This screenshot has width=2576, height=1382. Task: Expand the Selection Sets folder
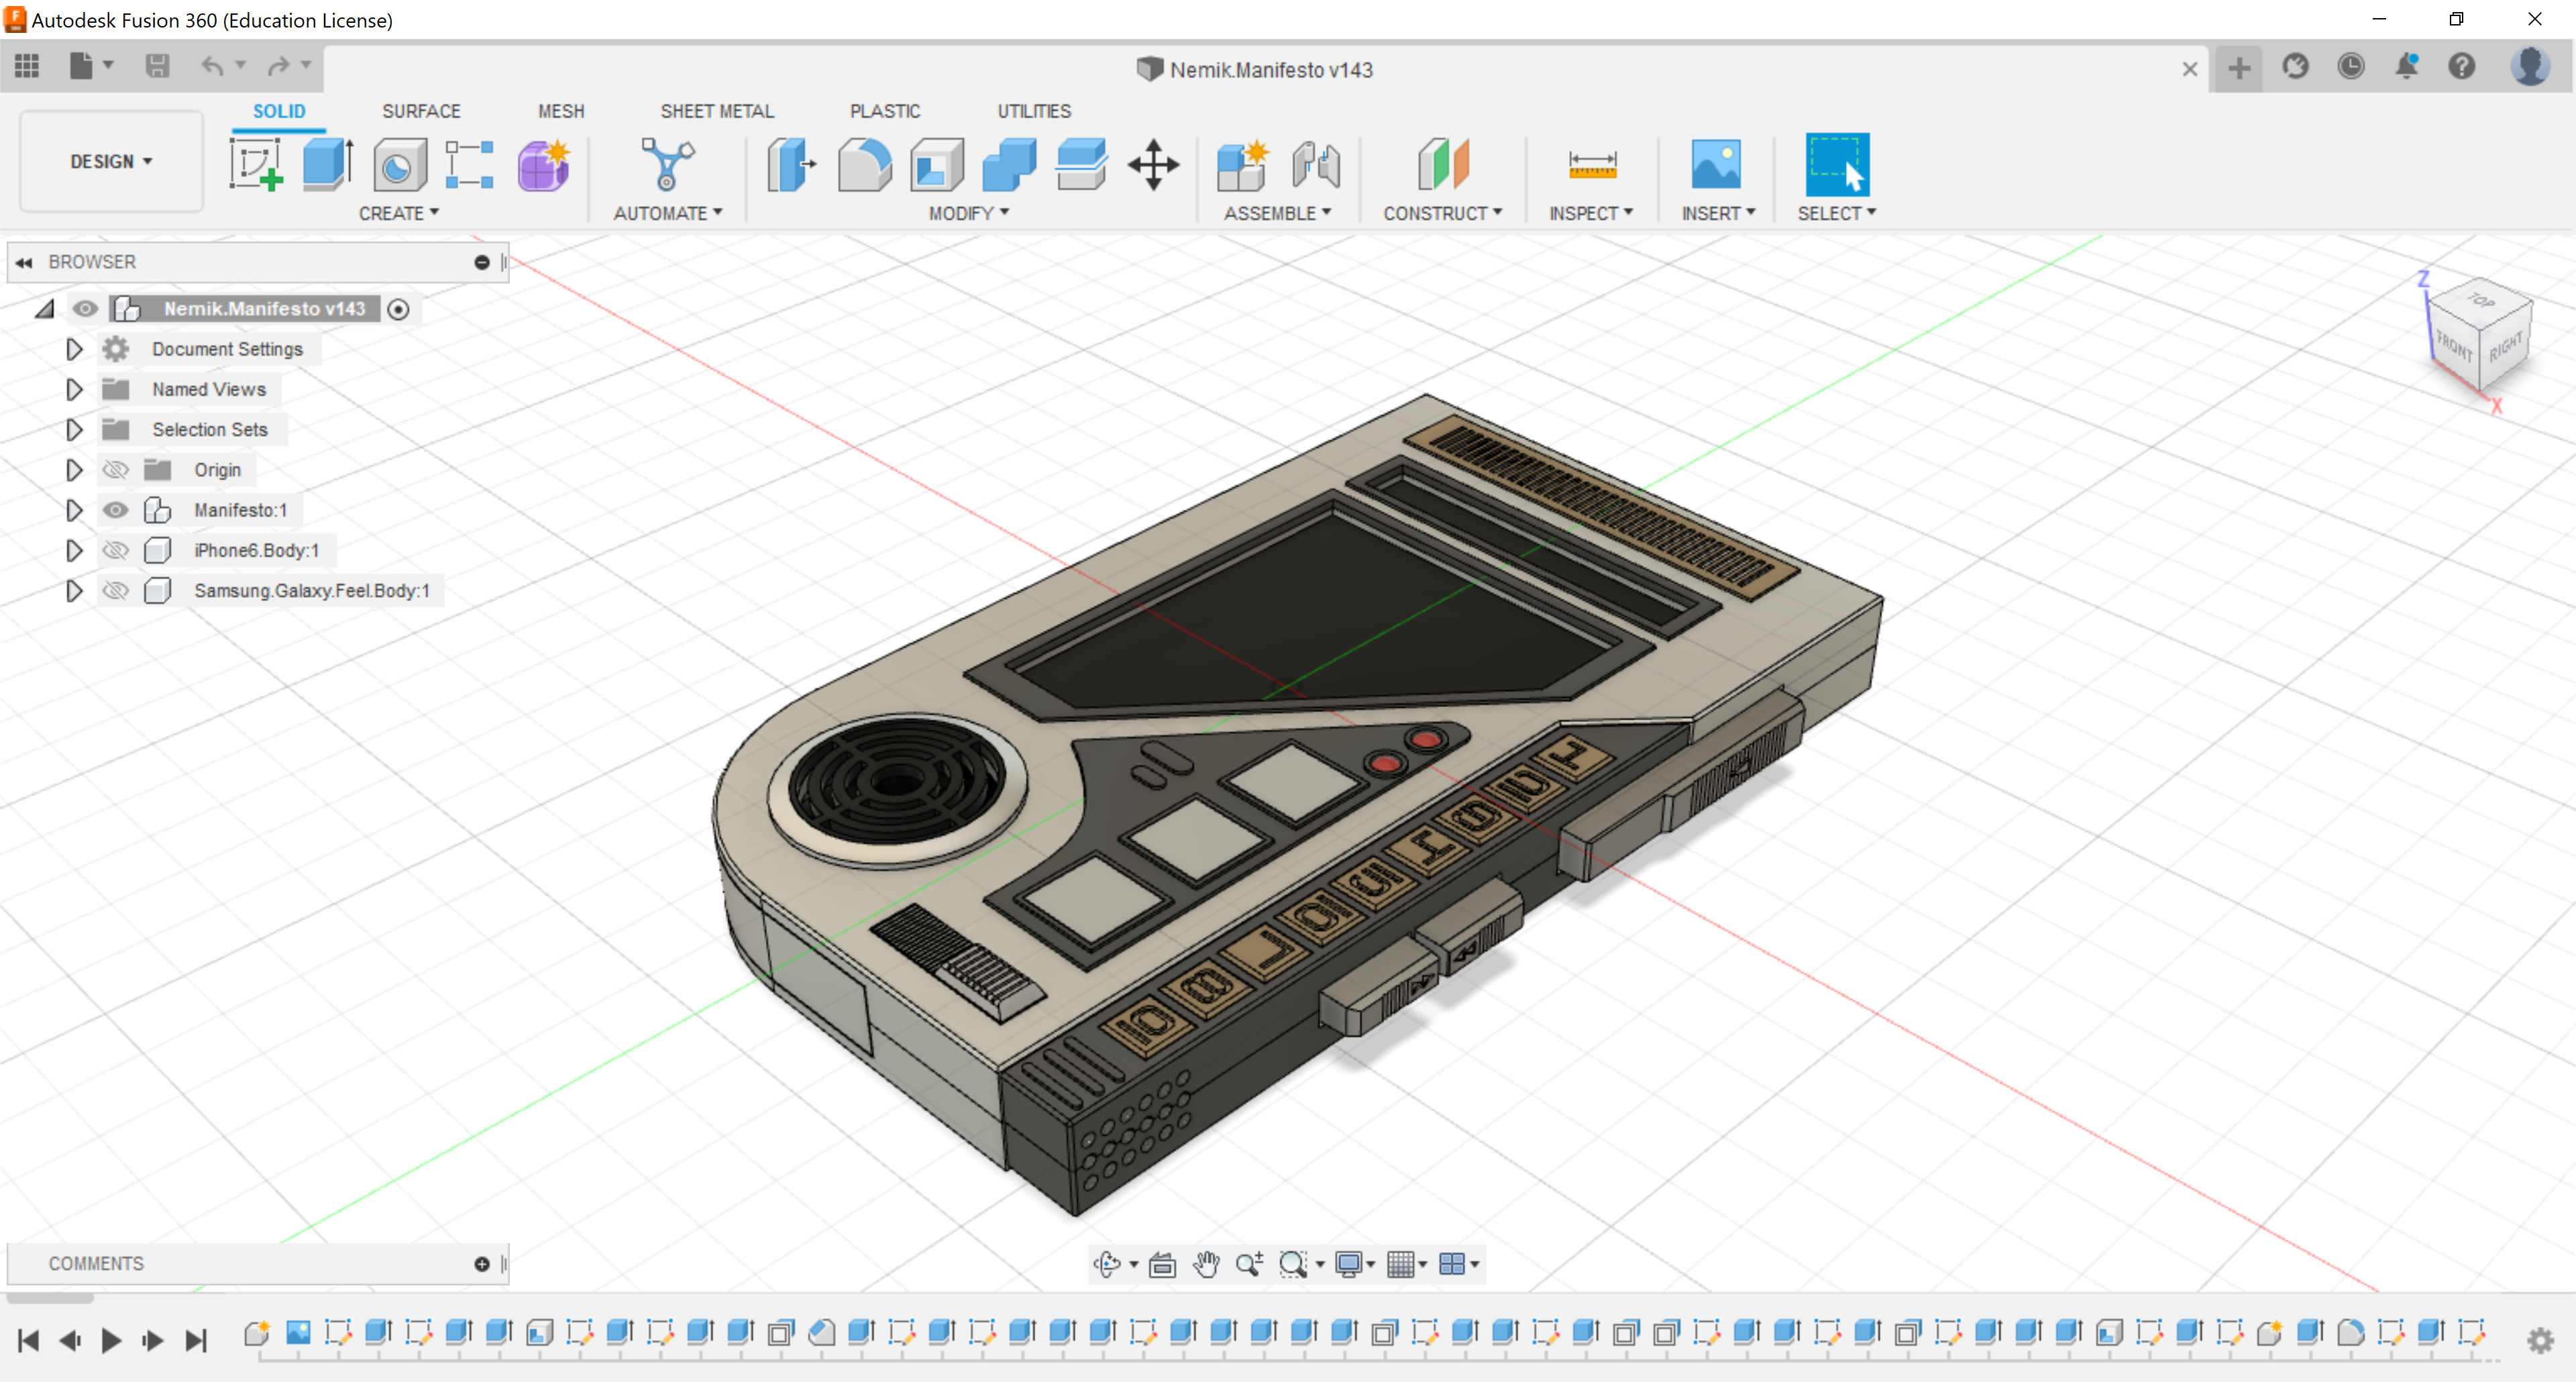(74, 429)
